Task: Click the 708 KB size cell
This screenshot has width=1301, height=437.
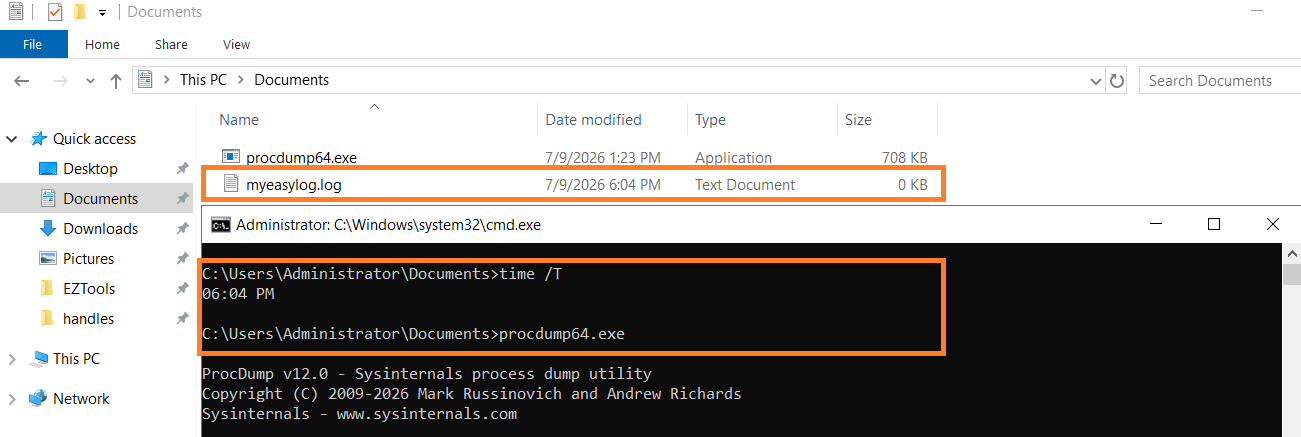Action: pyautogui.click(x=904, y=157)
